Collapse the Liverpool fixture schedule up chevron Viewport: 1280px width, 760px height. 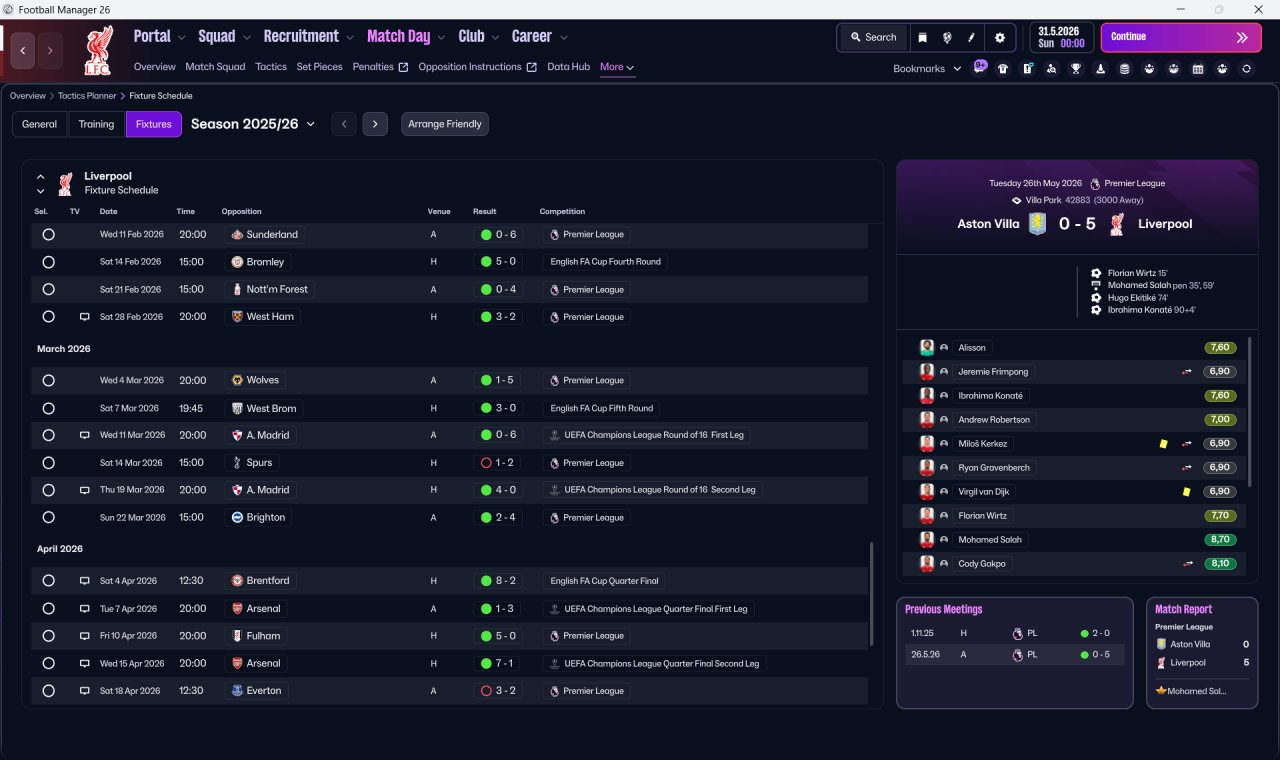[41, 177]
